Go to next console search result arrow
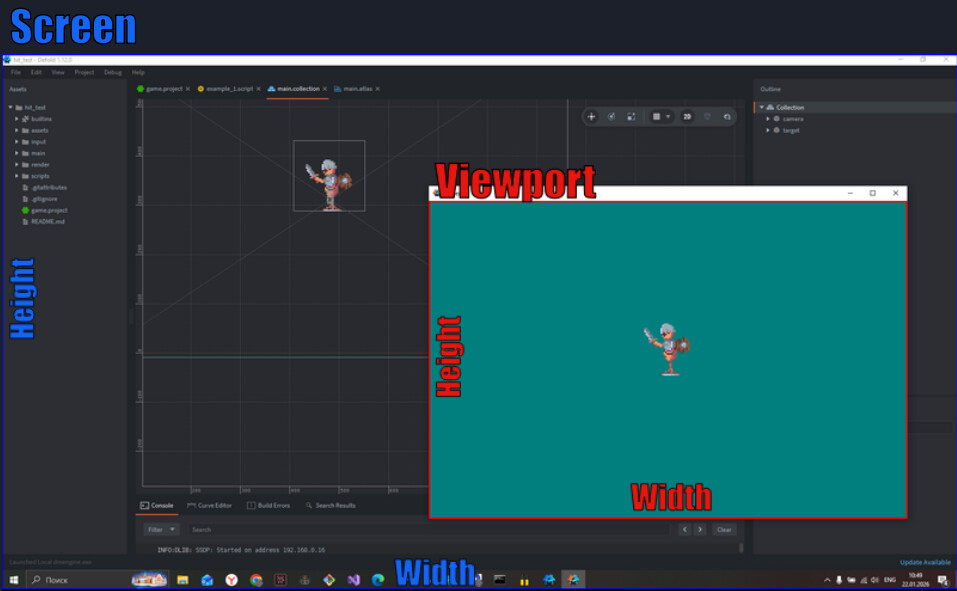The width and height of the screenshot is (957, 591). [x=699, y=529]
